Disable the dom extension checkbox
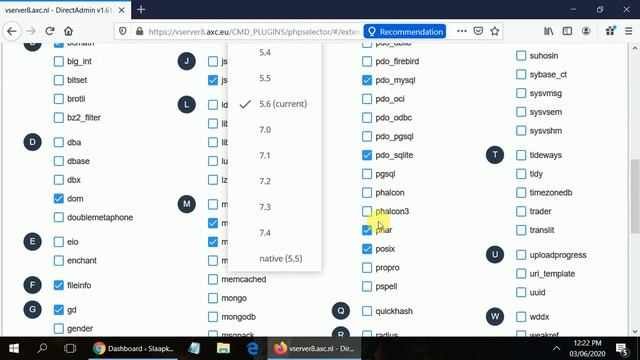Image resolution: width=640 pixels, height=360 pixels. 59,198
